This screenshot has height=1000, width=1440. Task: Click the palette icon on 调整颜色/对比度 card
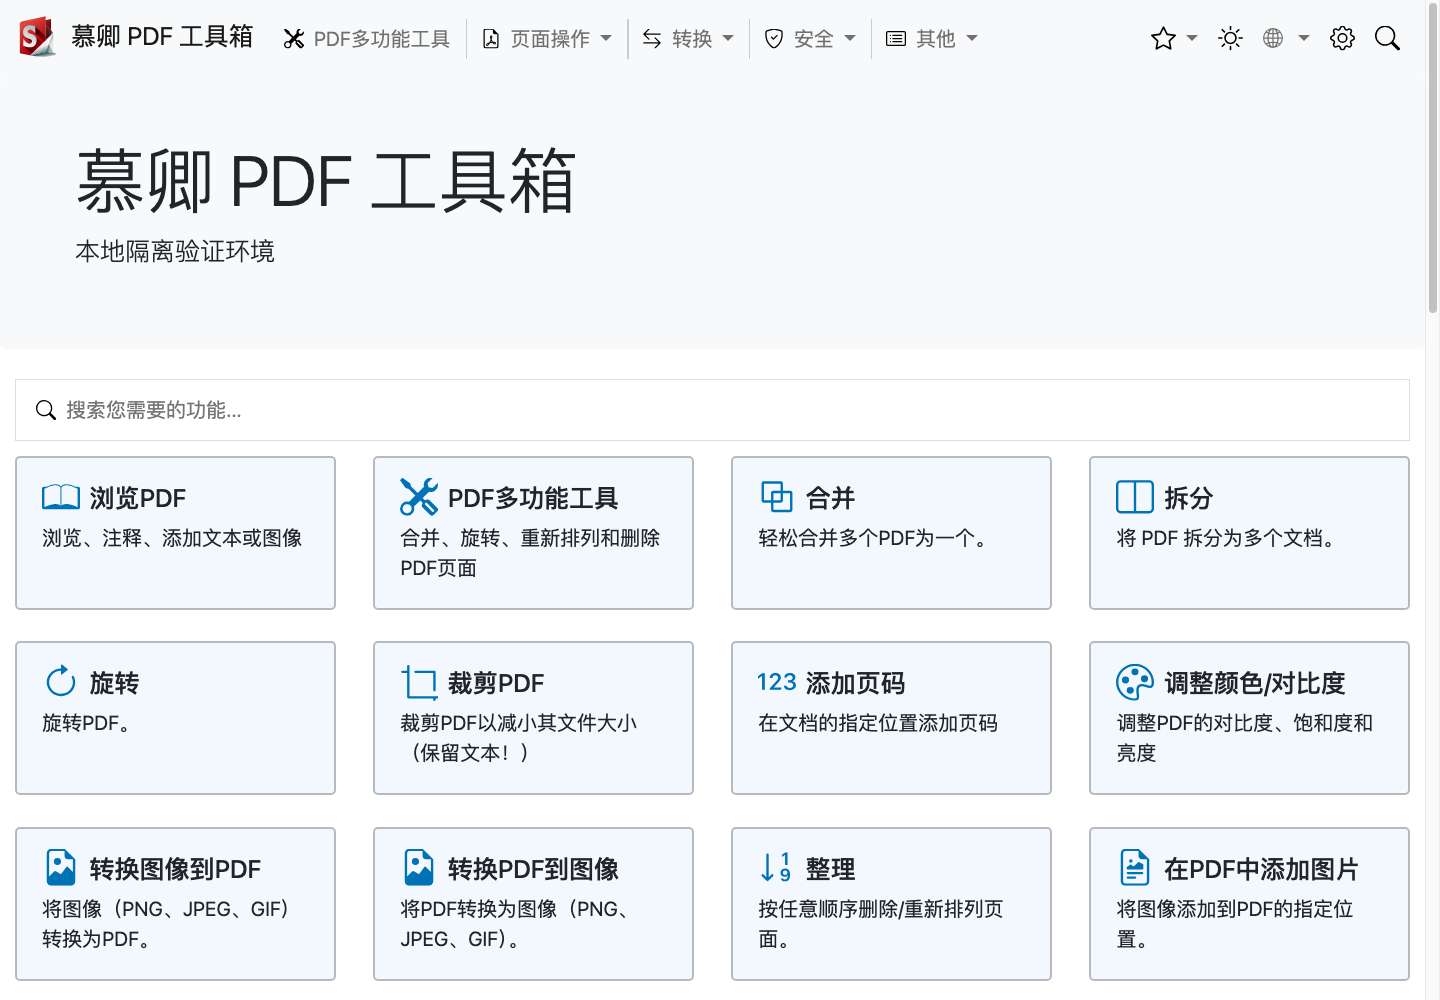[x=1135, y=682]
